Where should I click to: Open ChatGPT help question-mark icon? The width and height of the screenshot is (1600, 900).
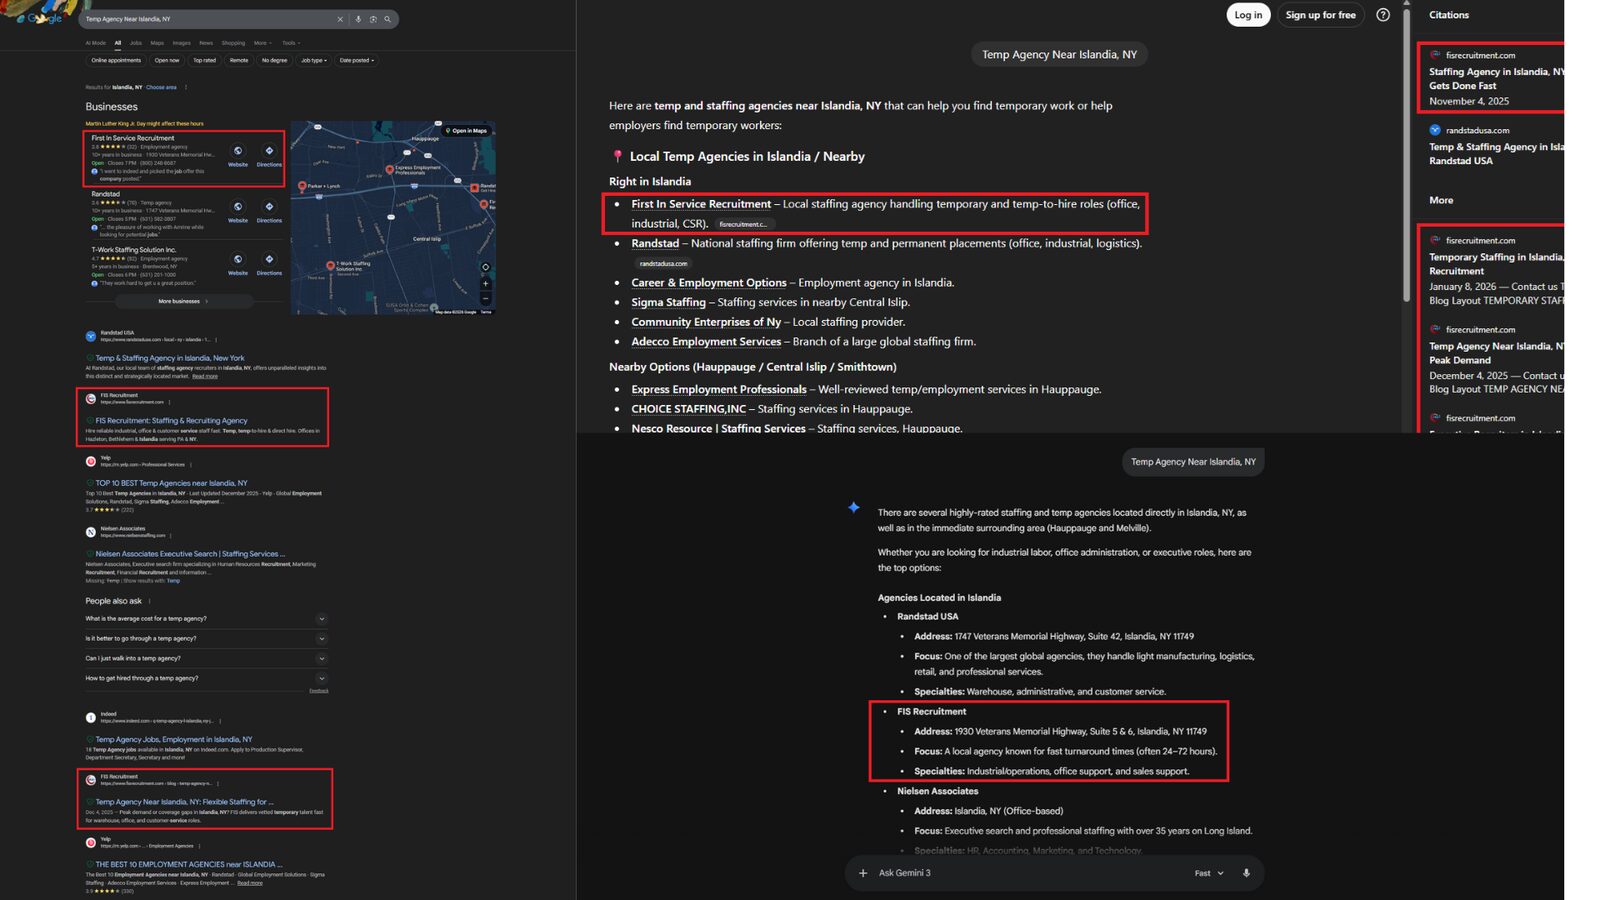[1383, 15]
